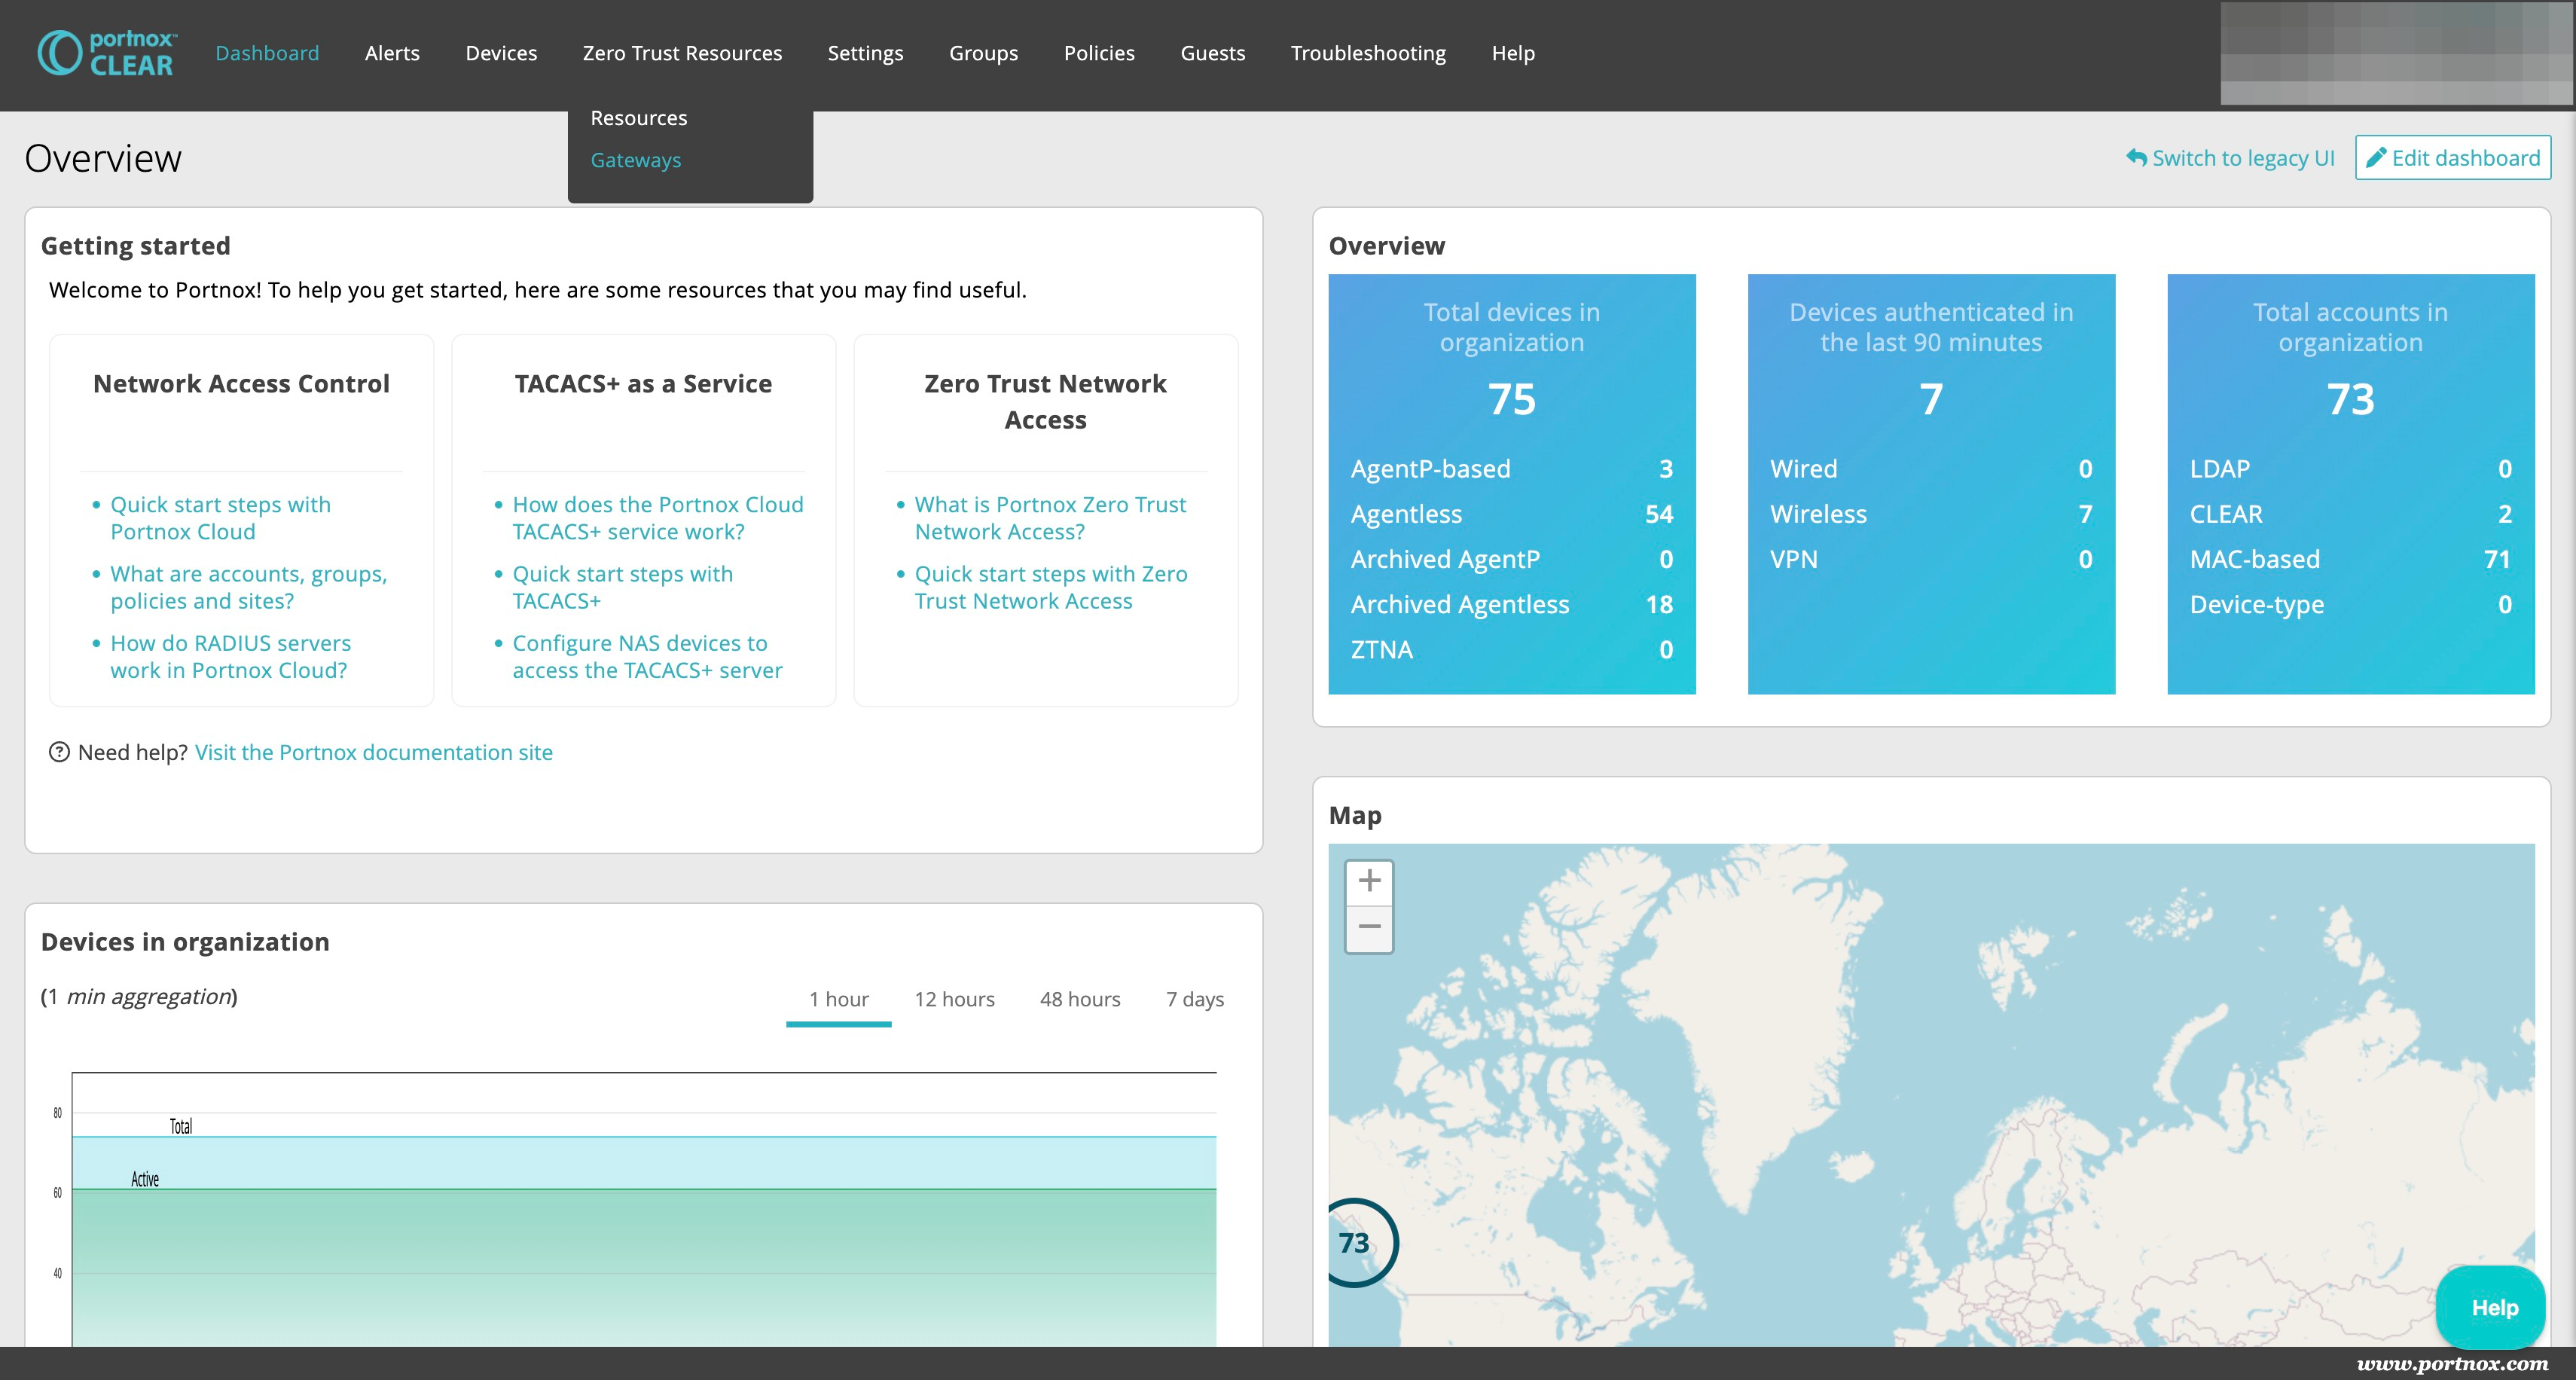
Task: Click the Agentless count row
Action: coord(1511,514)
